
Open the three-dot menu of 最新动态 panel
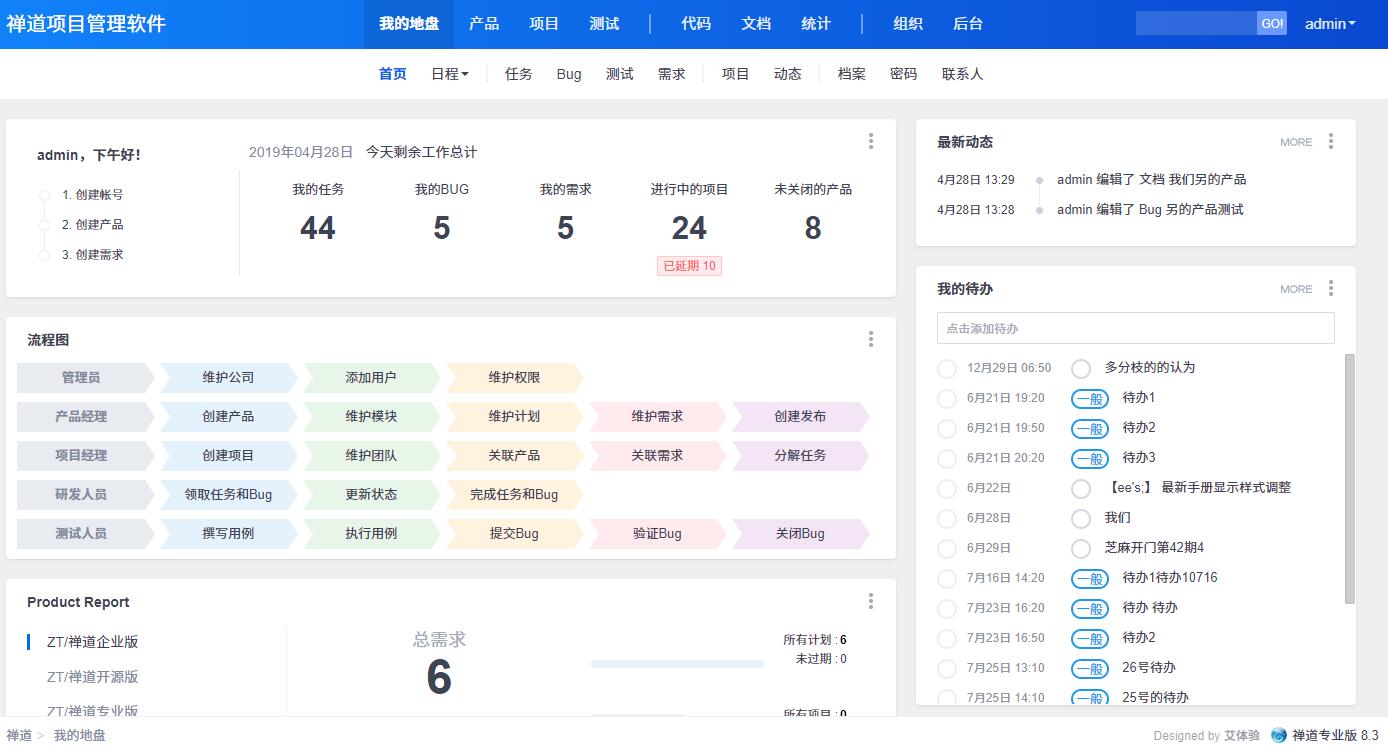(x=1330, y=141)
